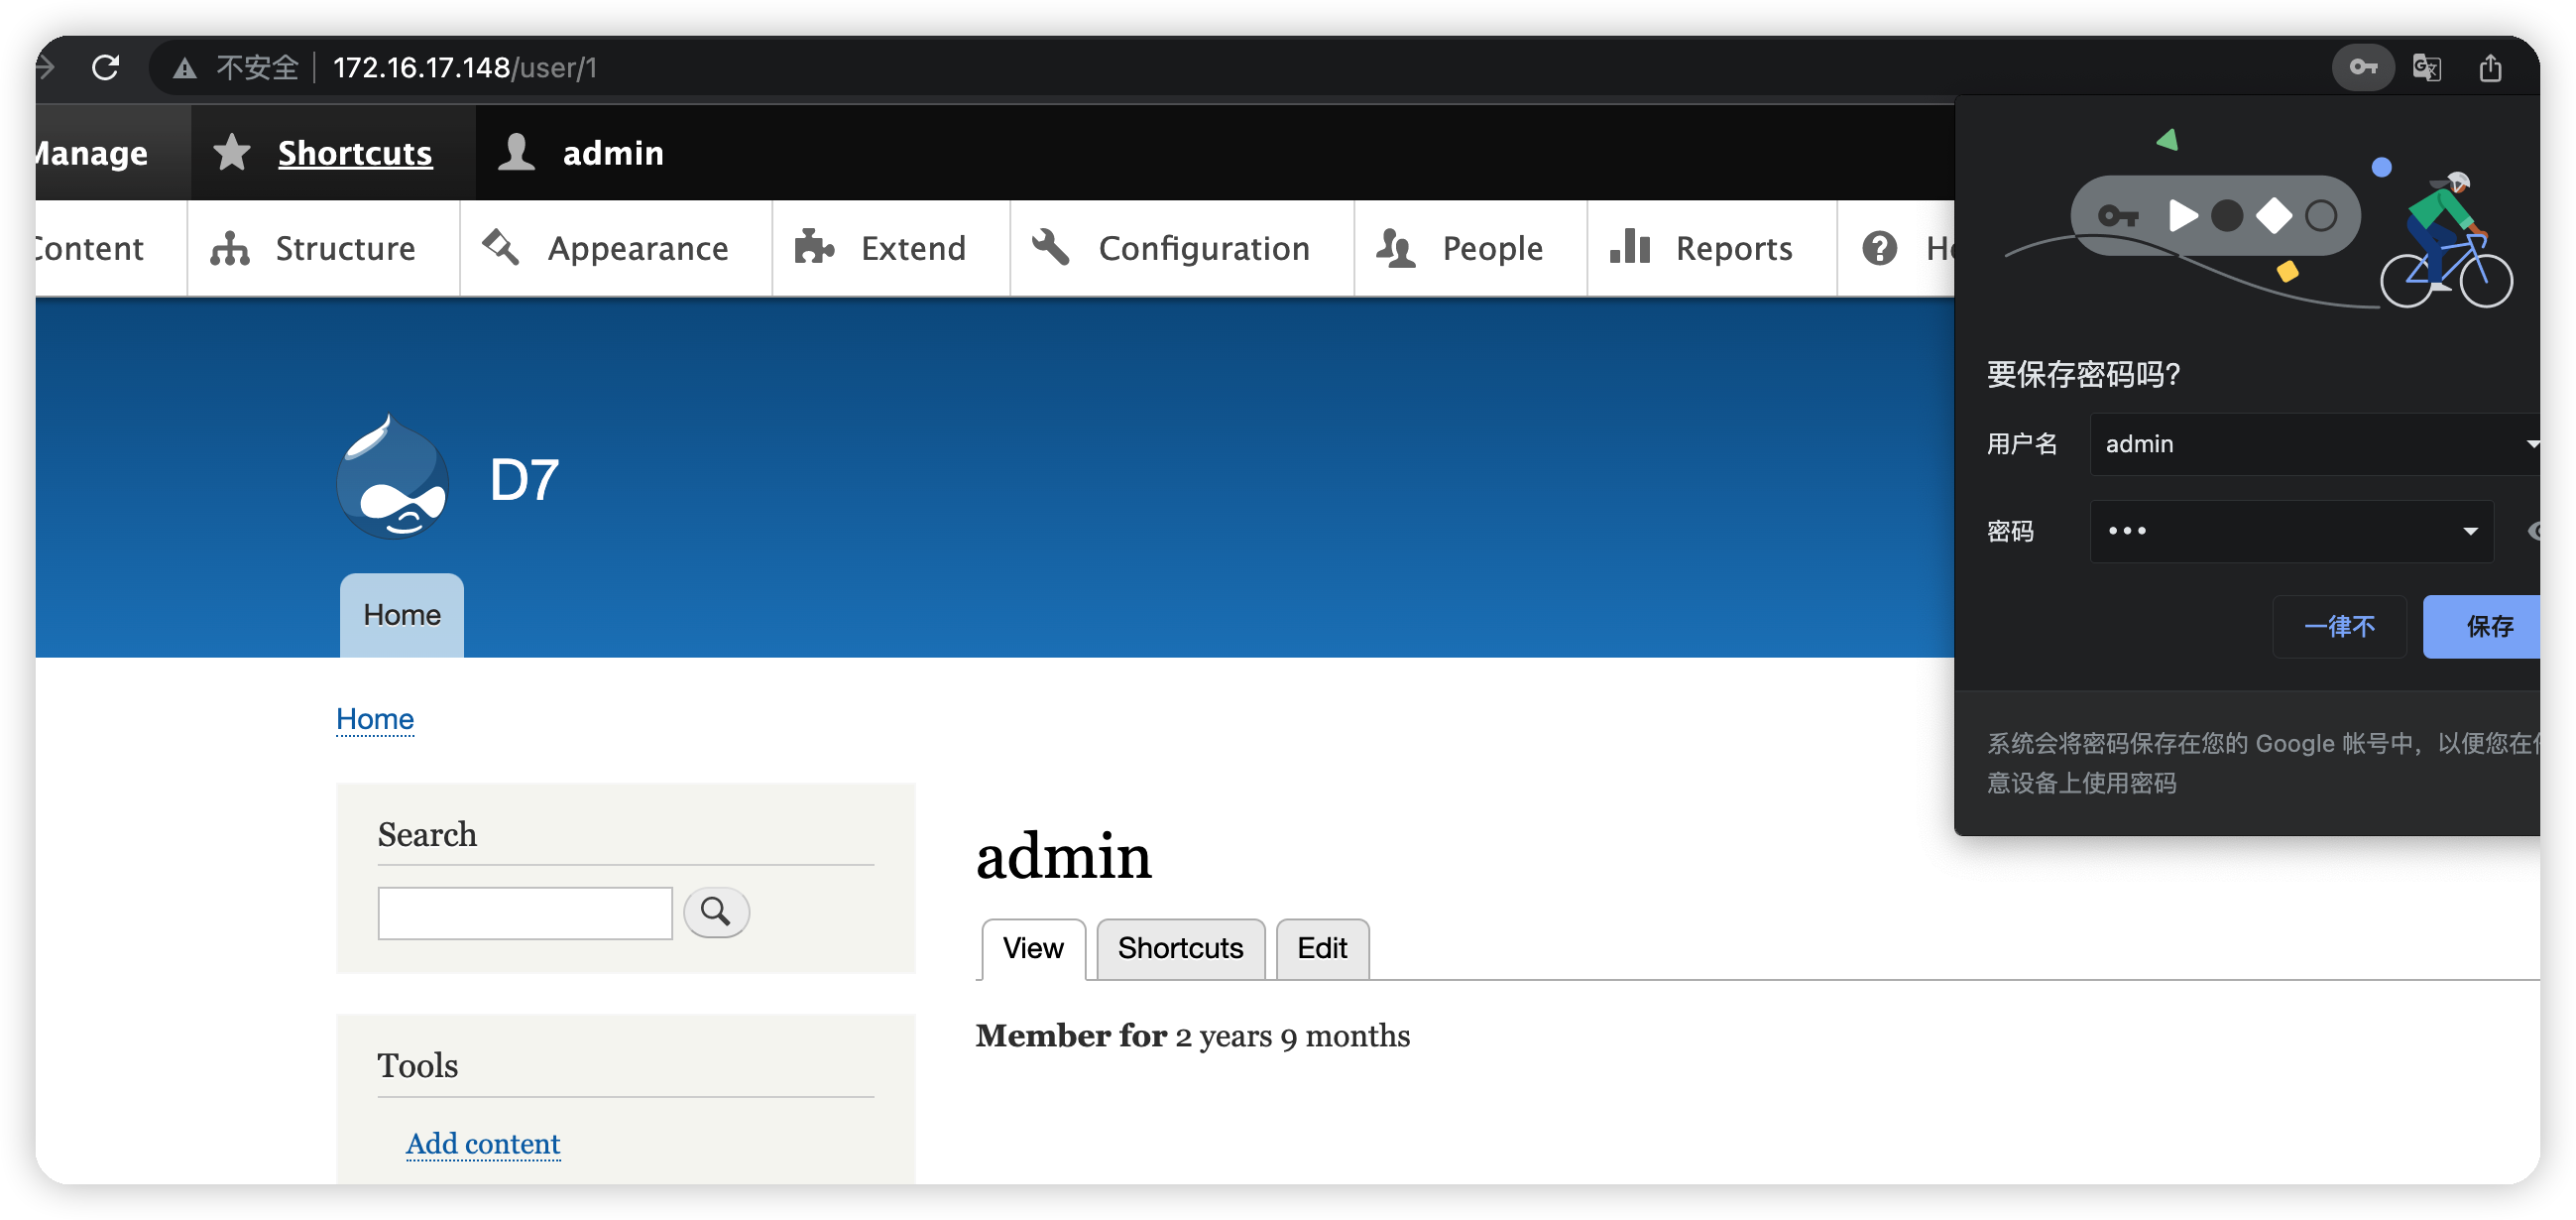Click the Add content link
2576x1220 pixels.
(x=482, y=1143)
